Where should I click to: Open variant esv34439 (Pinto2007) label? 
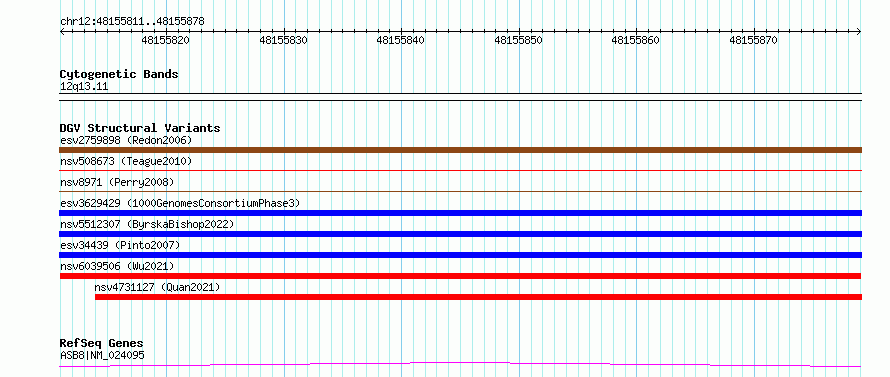click(120, 245)
